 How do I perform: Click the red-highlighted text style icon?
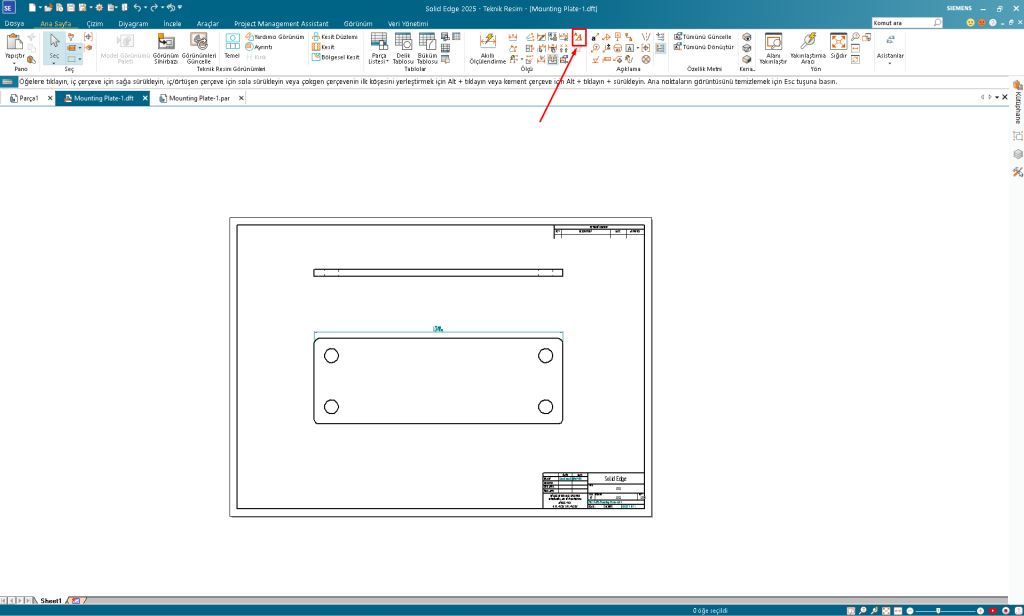pyautogui.click(x=577, y=36)
